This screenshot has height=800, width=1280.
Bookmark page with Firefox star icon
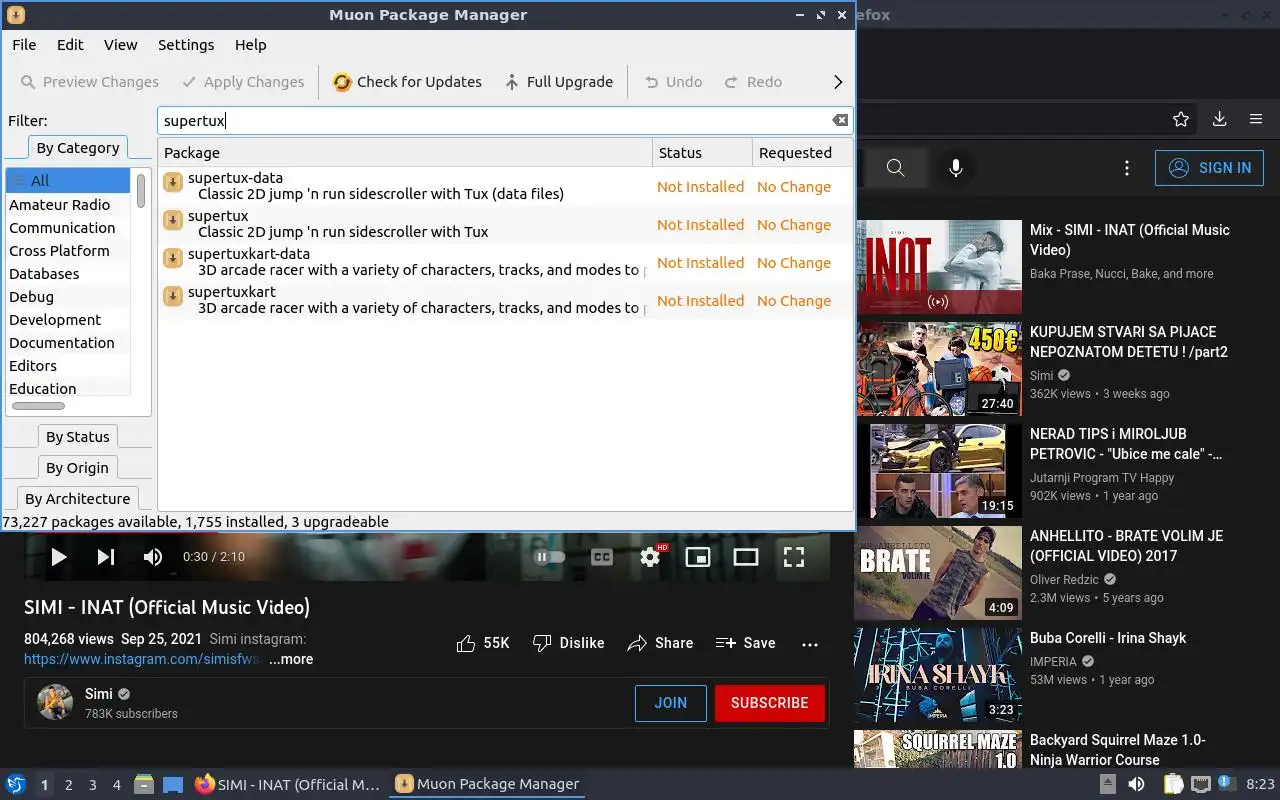click(x=1181, y=119)
